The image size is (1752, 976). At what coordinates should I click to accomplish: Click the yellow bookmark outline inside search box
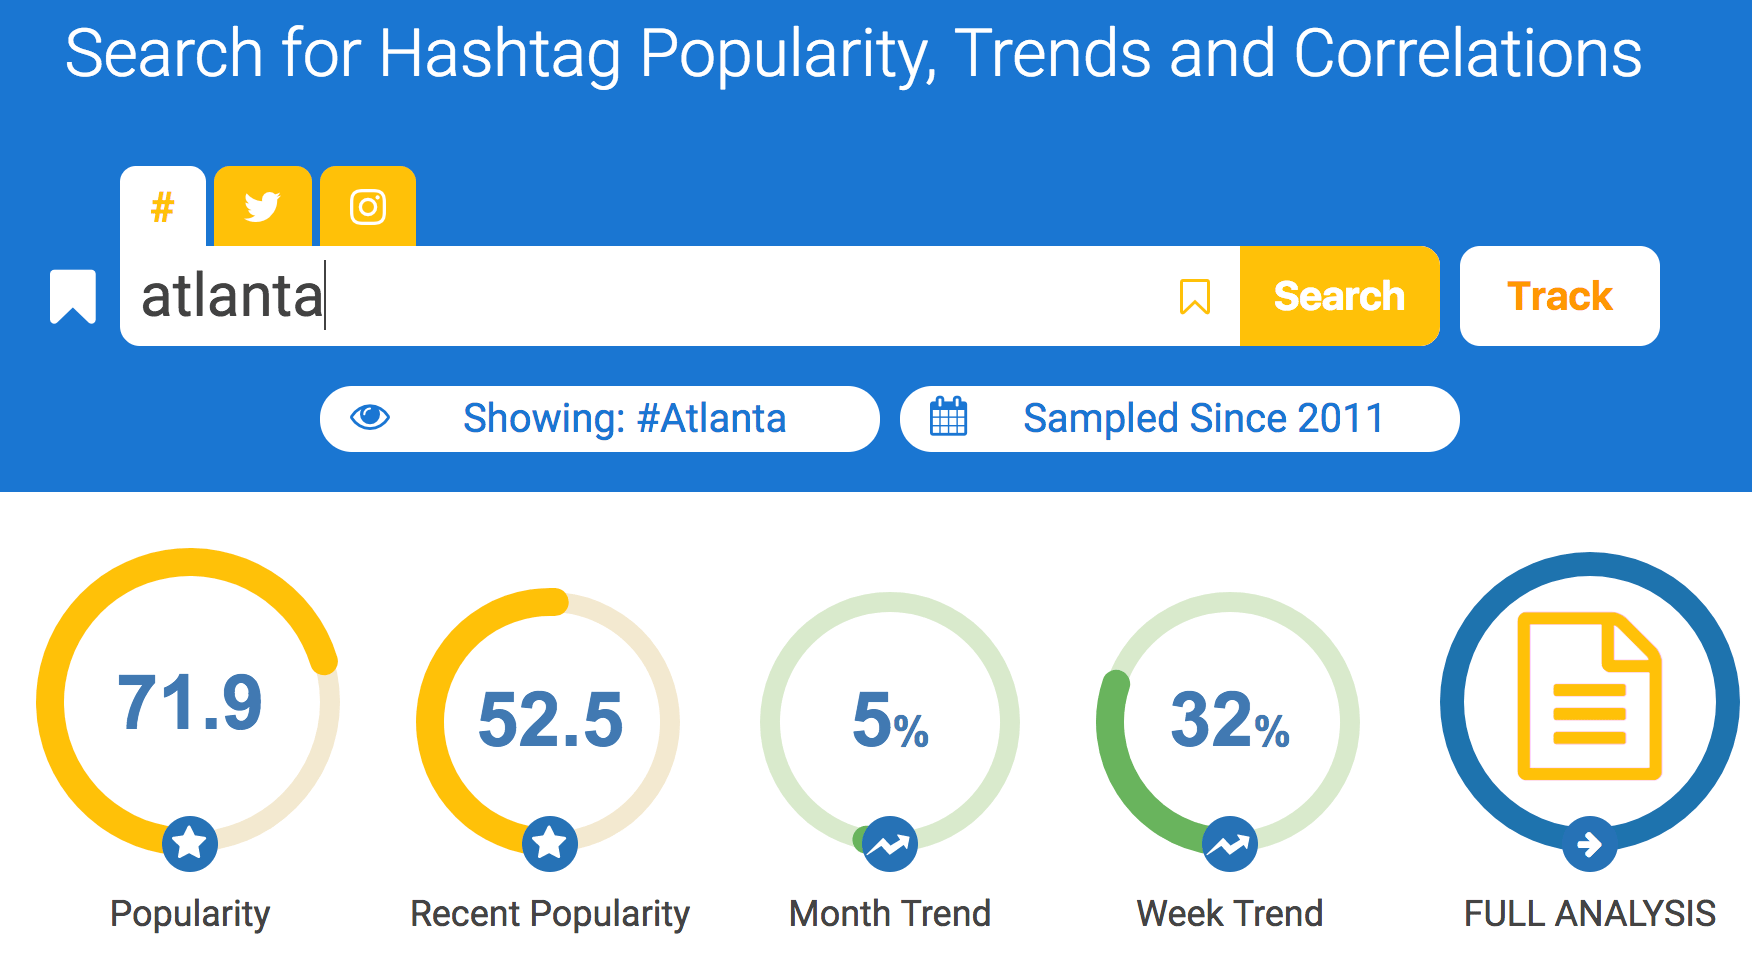(x=1194, y=297)
